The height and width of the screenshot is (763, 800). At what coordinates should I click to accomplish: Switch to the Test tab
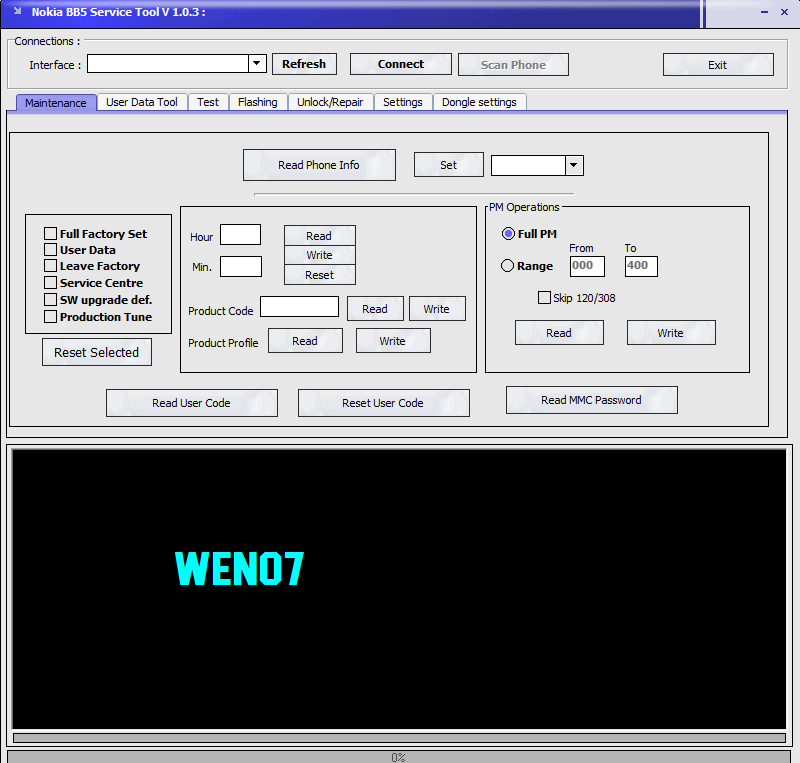[x=208, y=102]
